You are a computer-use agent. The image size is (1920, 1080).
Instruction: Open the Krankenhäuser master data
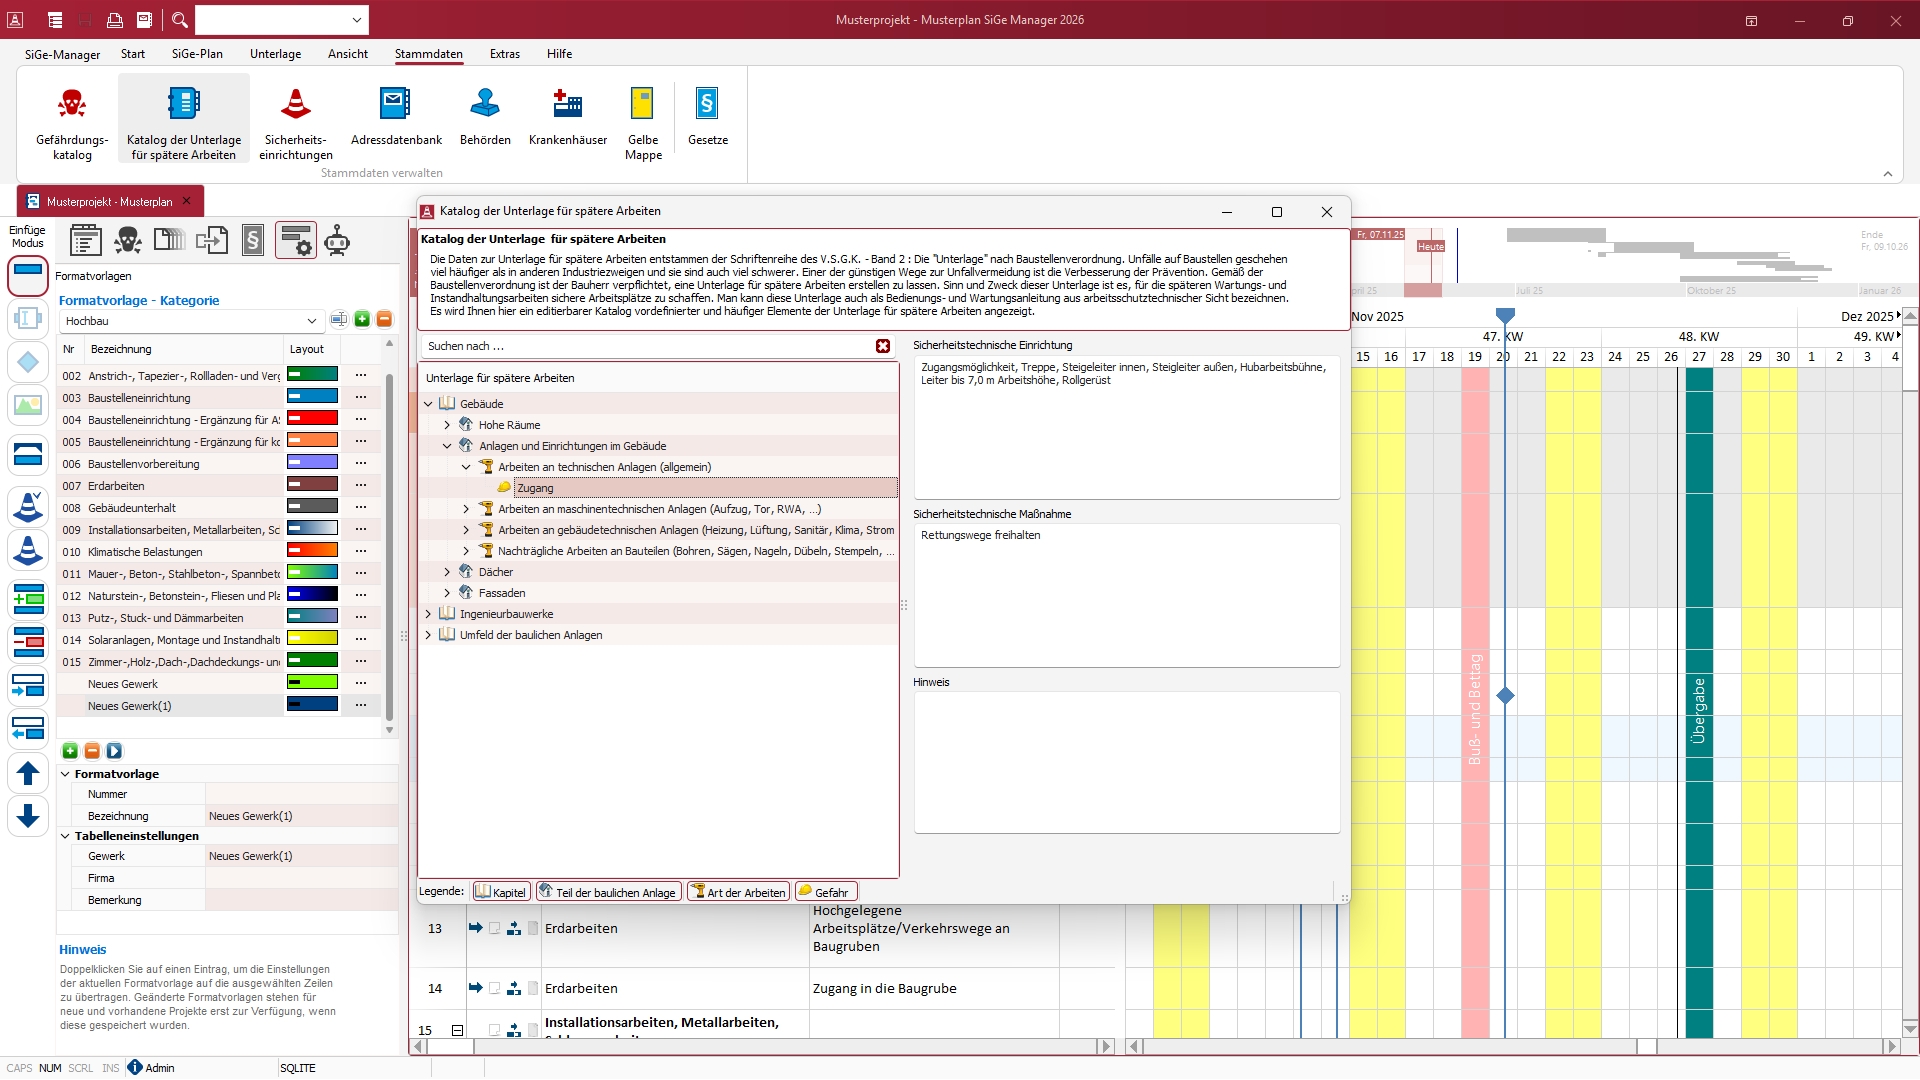click(x=567, y=119)
